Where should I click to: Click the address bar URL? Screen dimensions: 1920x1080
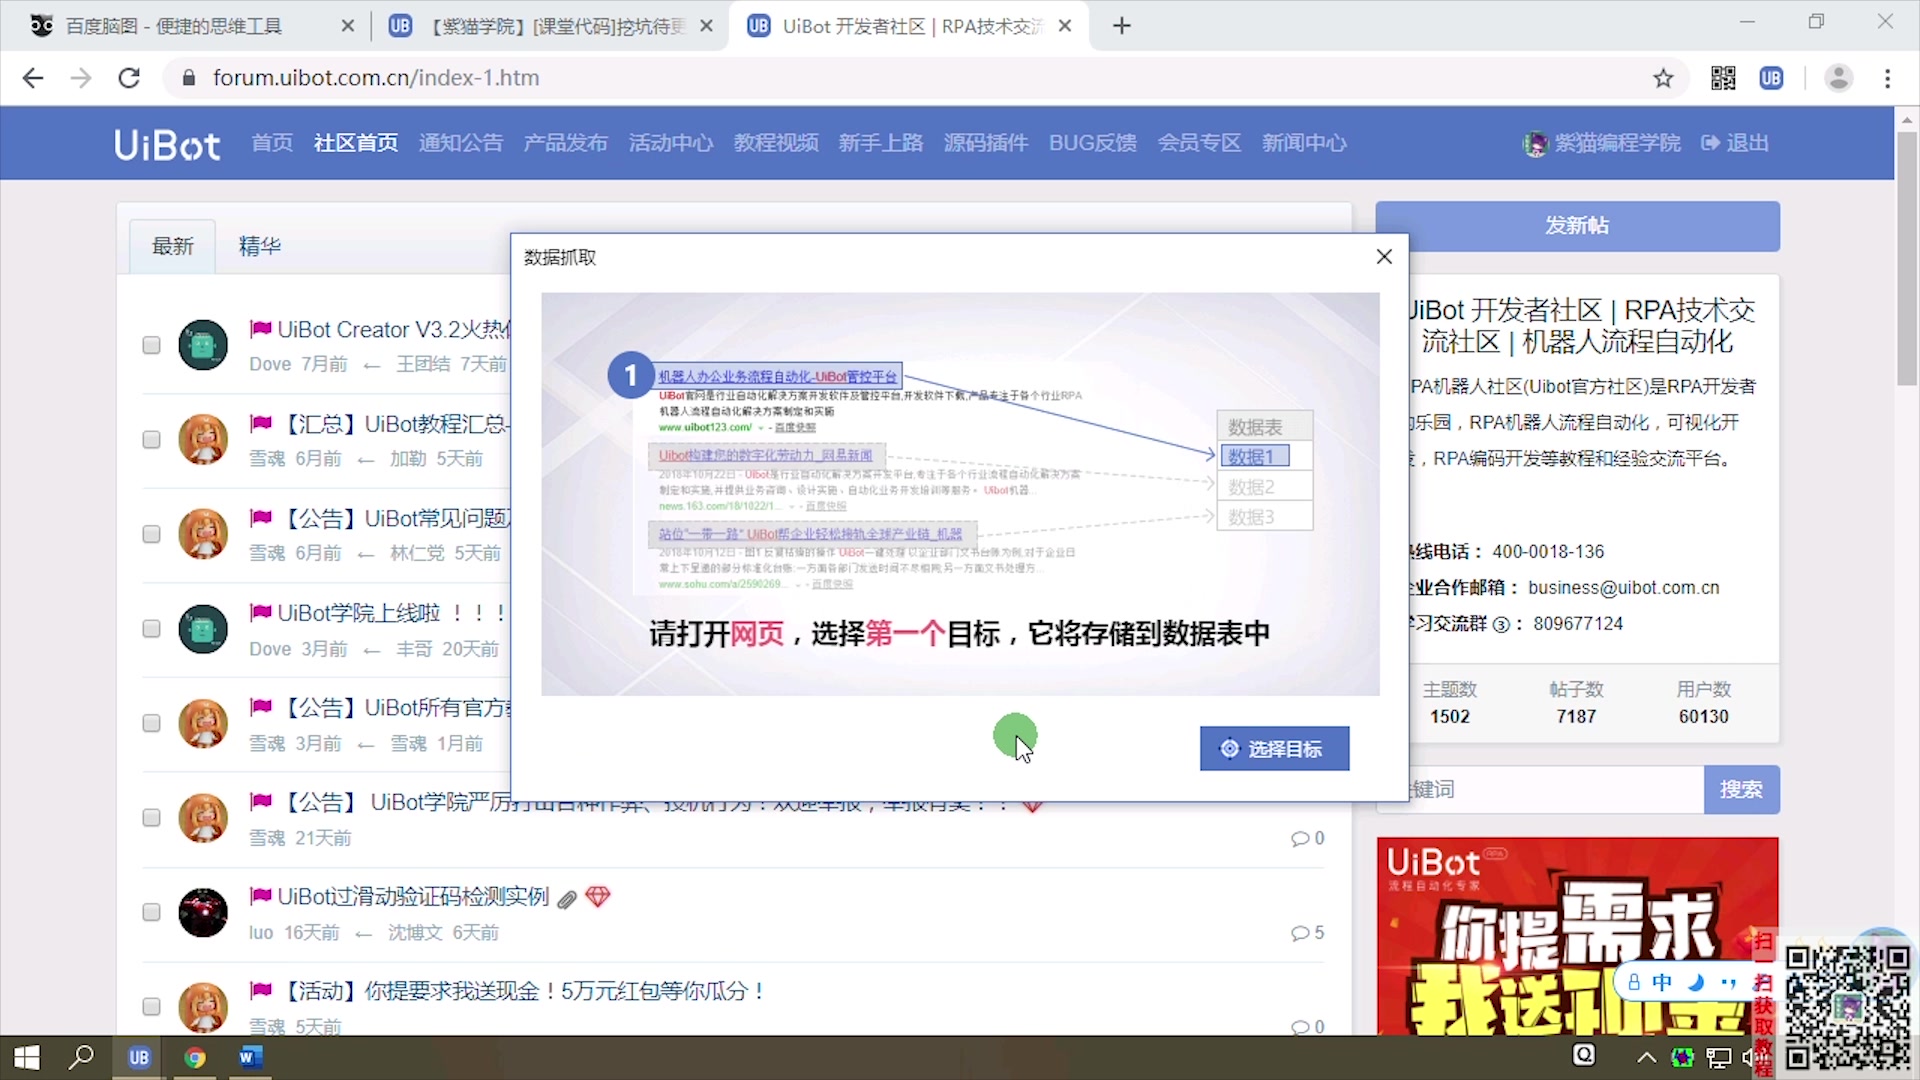[376, 78]
